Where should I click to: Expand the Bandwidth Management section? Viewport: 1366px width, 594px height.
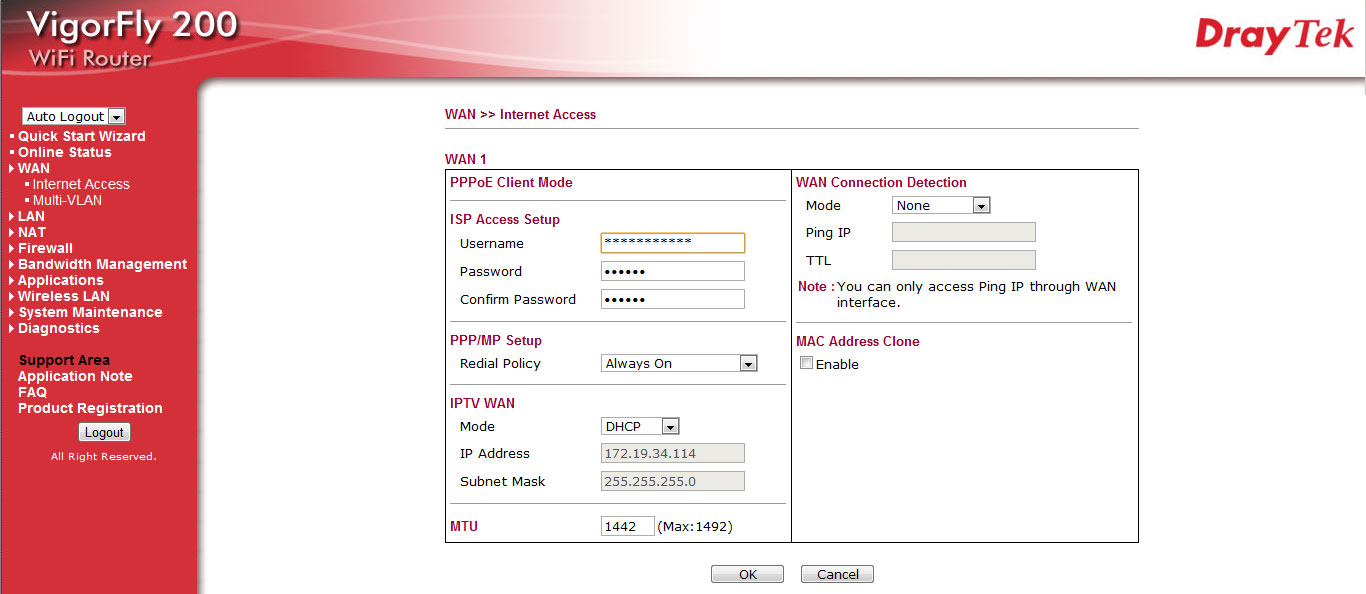tap(102, 264)
